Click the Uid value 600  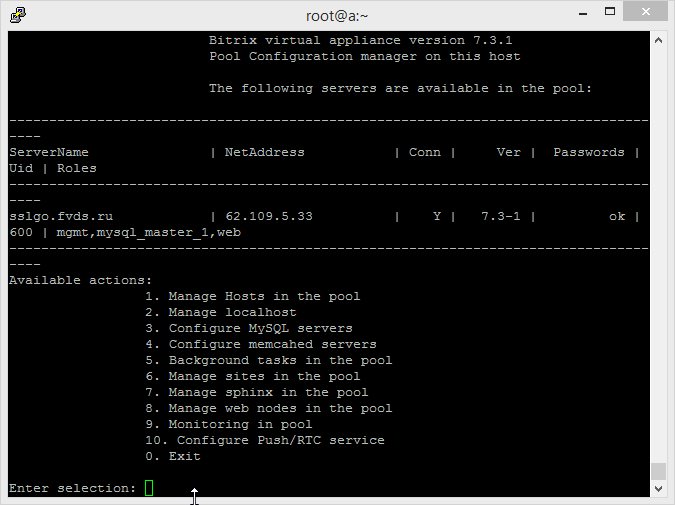click(x=21, y=232)
